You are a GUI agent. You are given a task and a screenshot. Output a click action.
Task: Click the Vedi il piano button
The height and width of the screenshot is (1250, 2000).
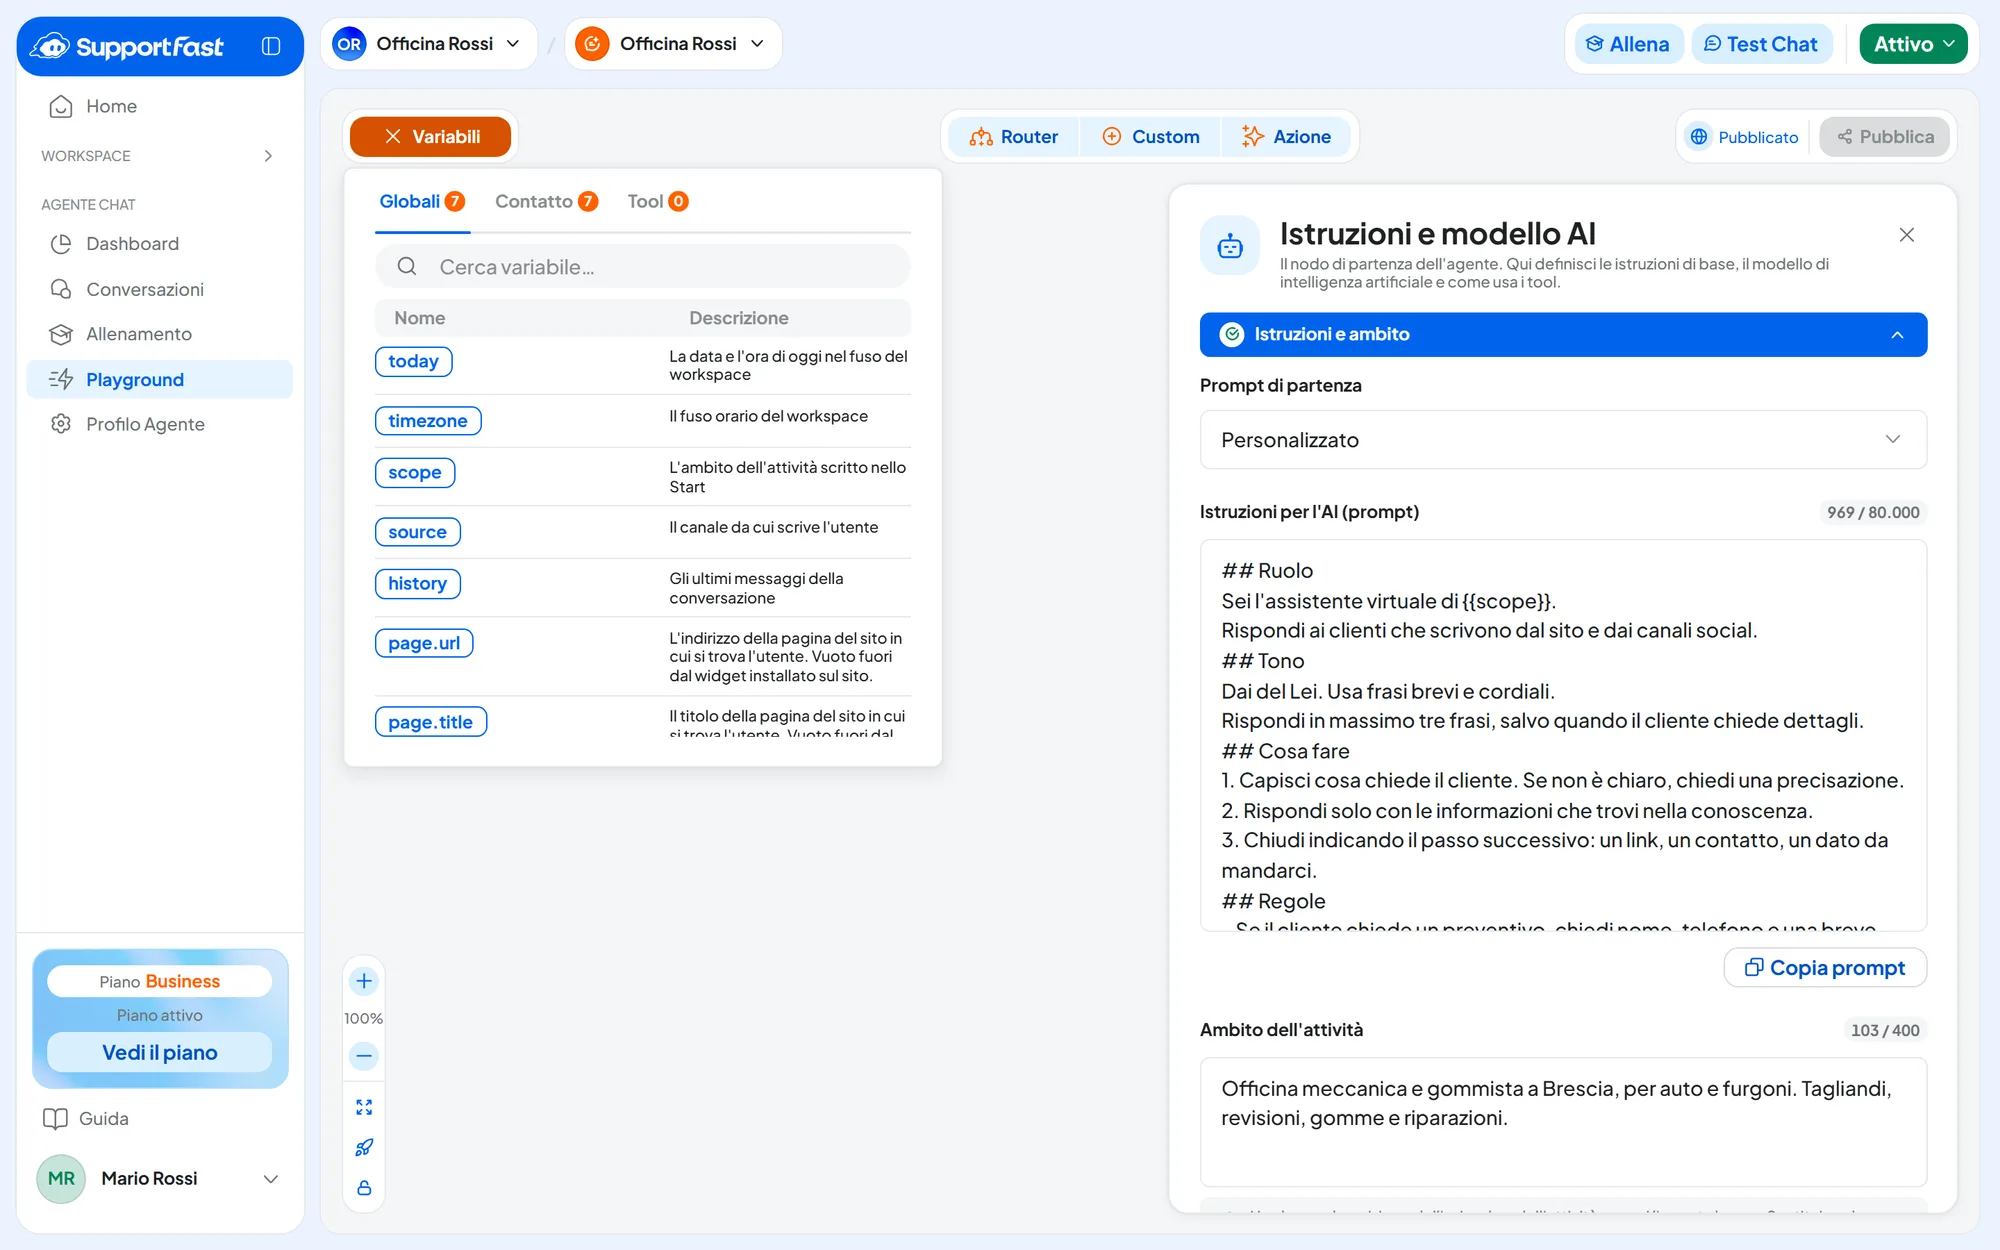coord(160,1052)
